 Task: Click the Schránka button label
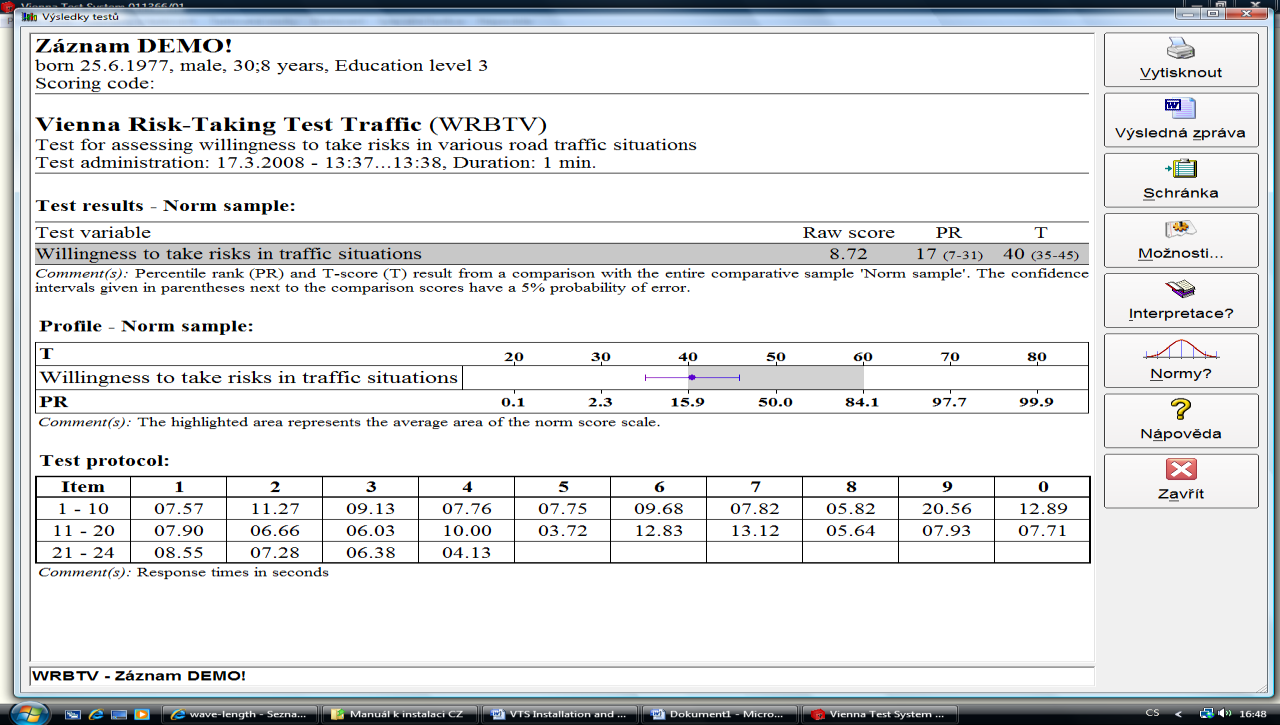[x=1181, y=193]
